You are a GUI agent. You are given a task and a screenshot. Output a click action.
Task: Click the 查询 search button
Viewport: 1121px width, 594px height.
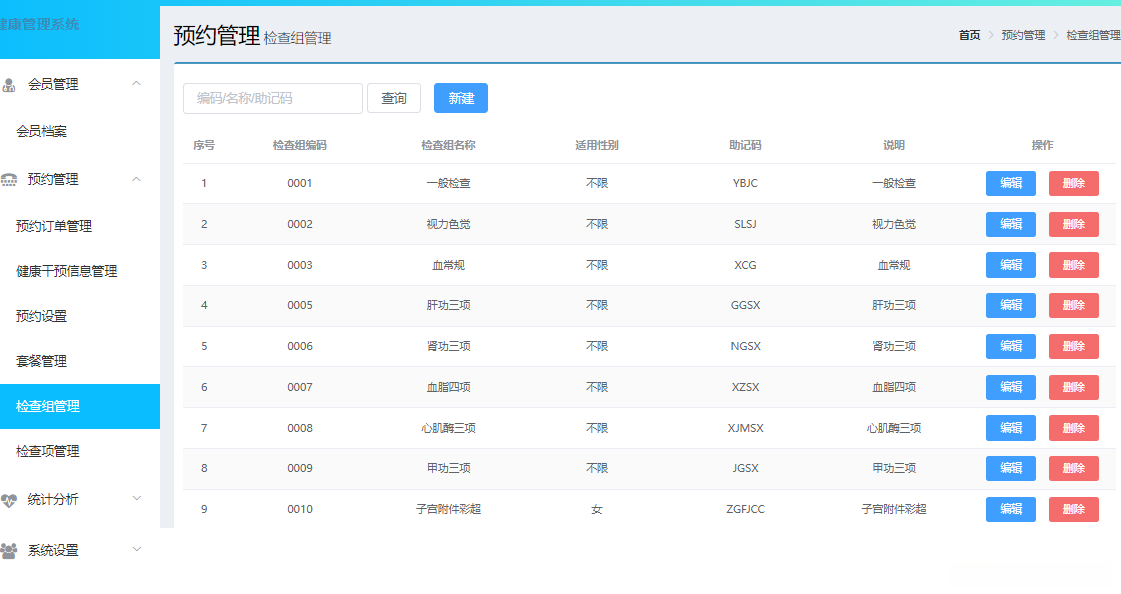pos(394,99)
